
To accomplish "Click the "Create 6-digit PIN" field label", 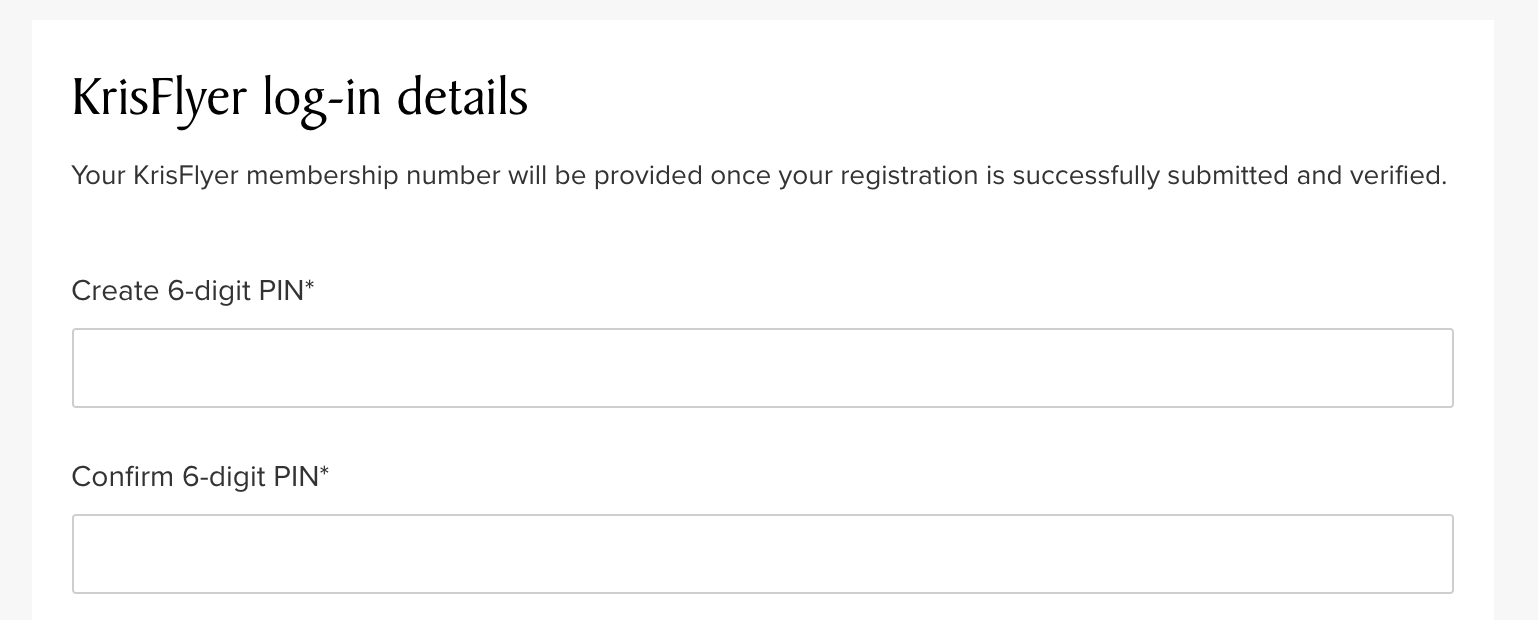I will [193, 291].
